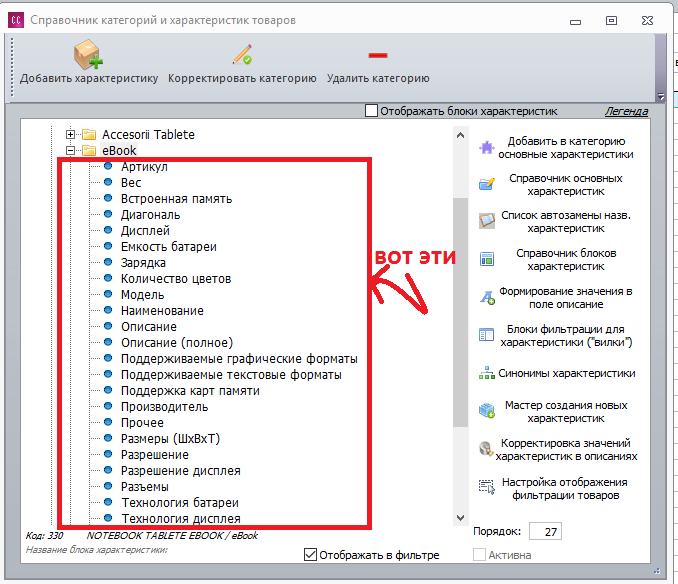Select Количество цветов tree item

(176, 278)
